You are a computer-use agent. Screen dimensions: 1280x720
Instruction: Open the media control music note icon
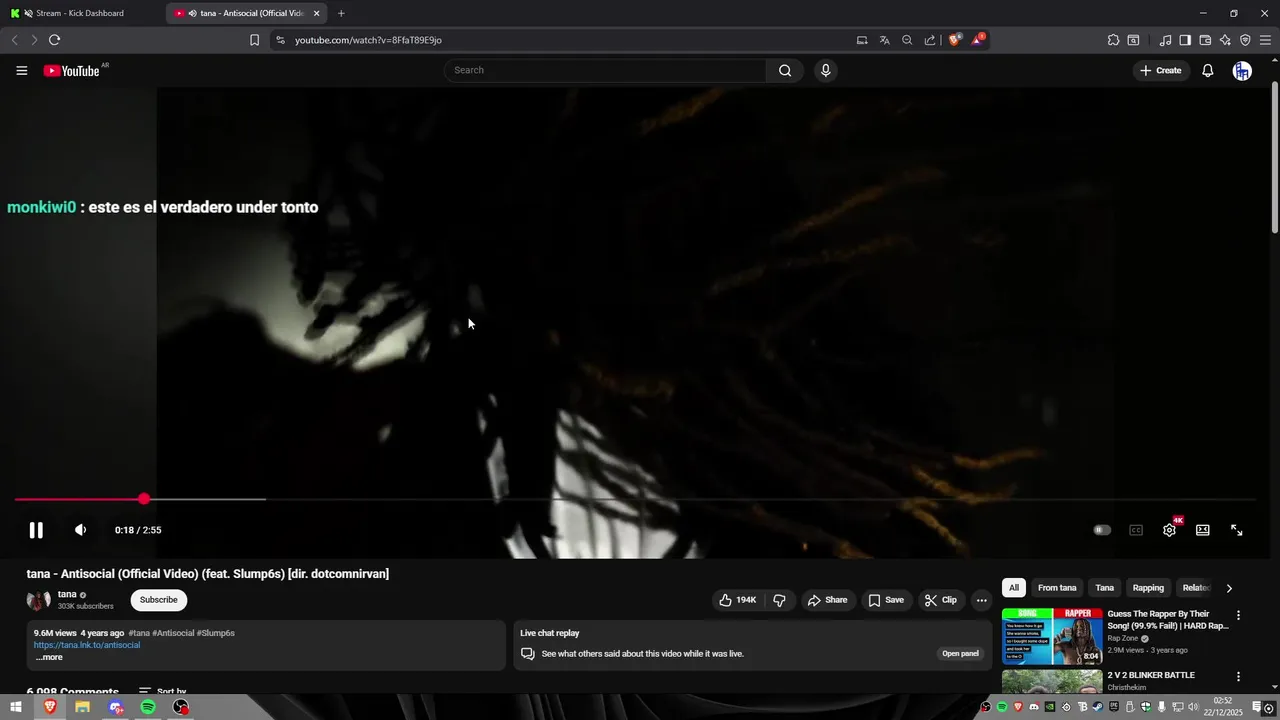coord(1165,40)
